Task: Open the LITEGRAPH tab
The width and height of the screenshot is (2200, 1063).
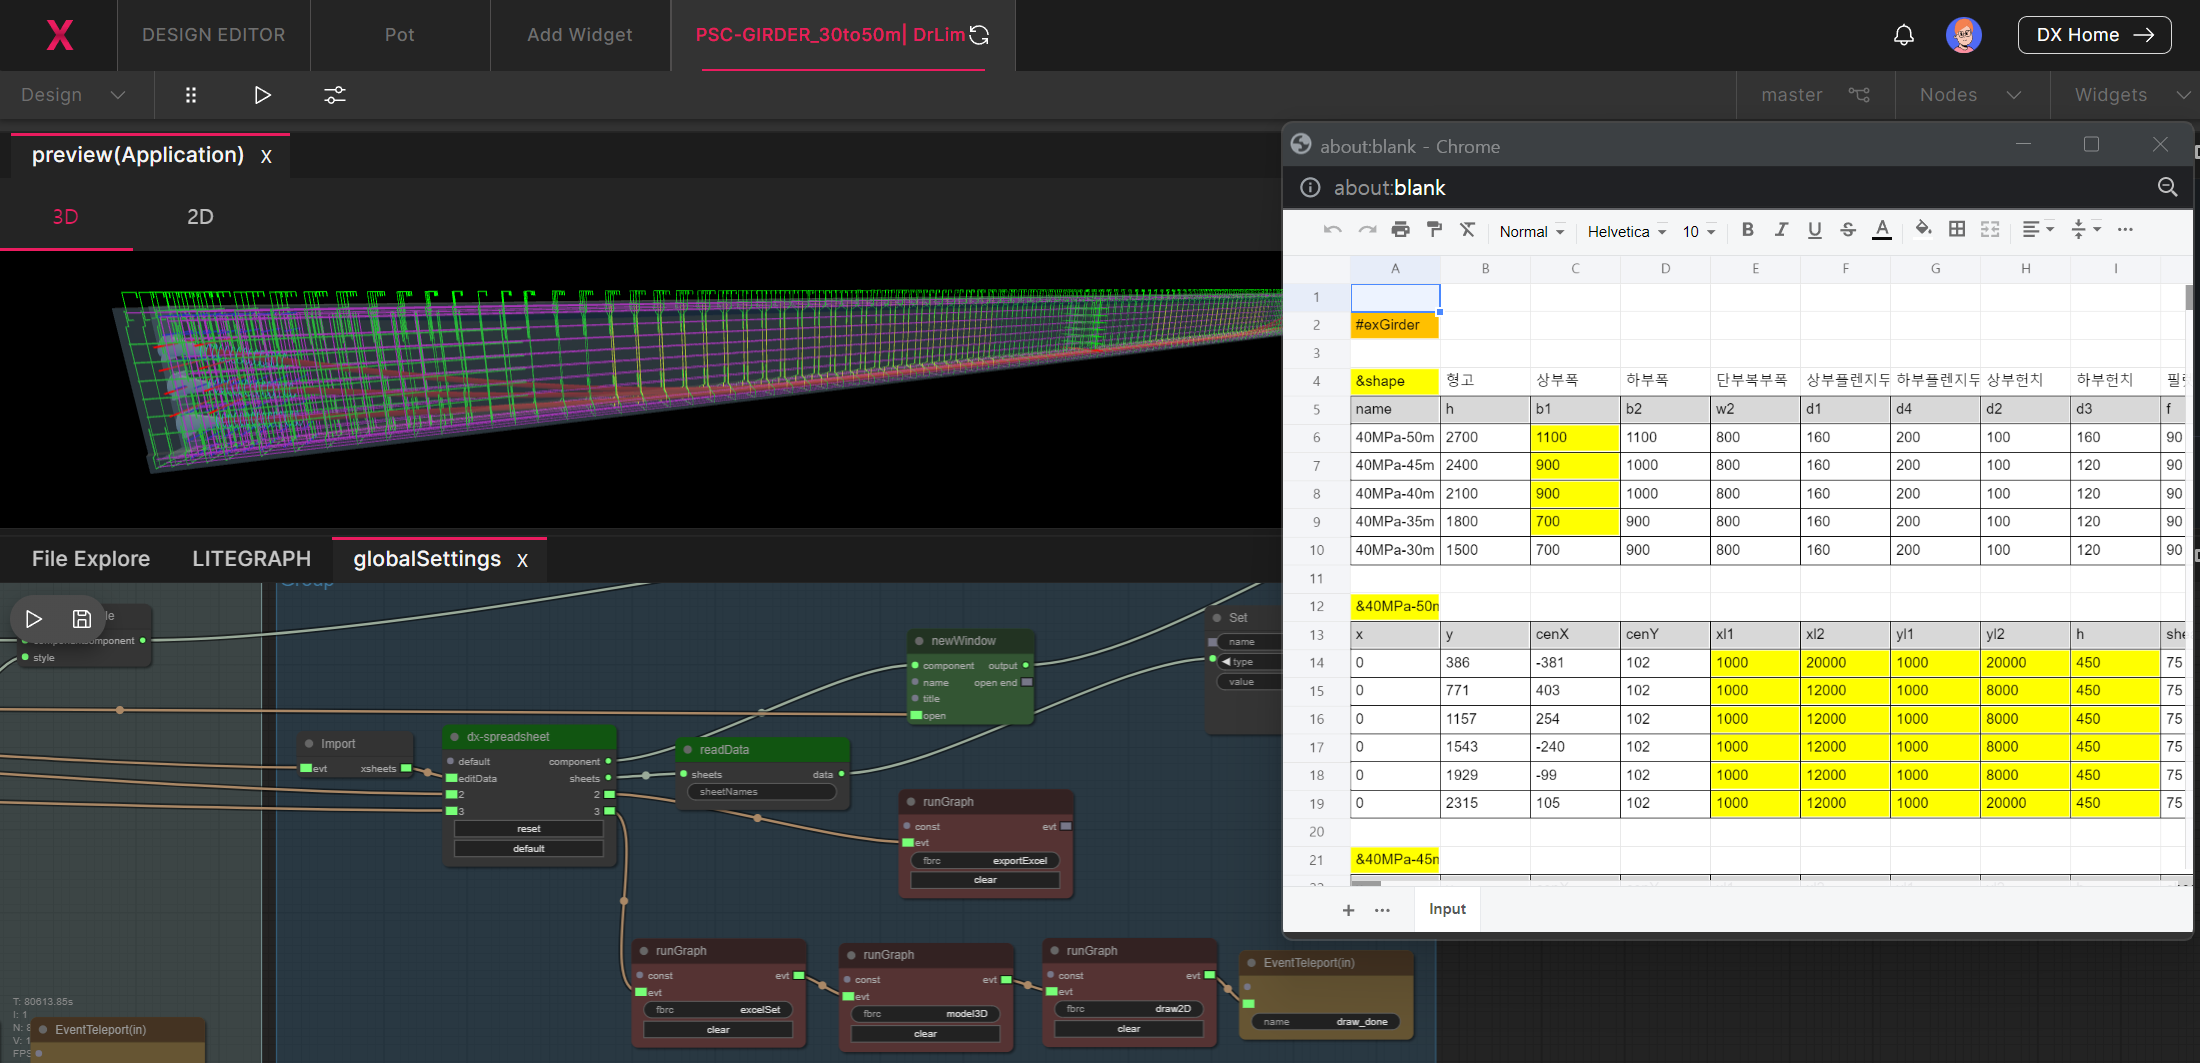Action: [251, 559]
